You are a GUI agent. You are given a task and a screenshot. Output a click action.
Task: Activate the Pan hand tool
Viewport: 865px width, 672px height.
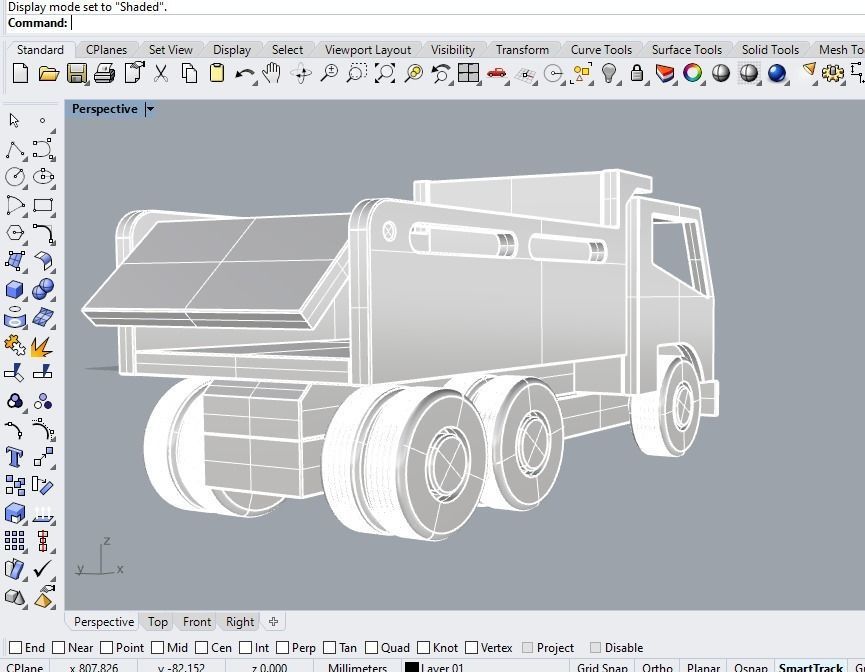coord(271,73)
